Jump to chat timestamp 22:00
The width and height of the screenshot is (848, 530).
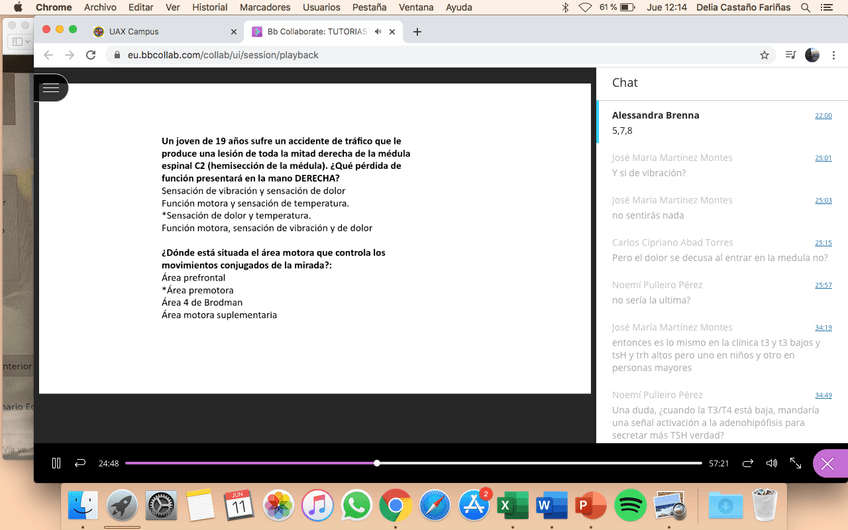(x=822, y=116)
